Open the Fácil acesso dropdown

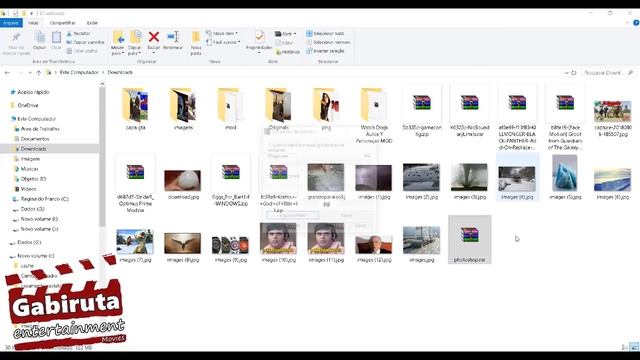click(x=223, y=42)
